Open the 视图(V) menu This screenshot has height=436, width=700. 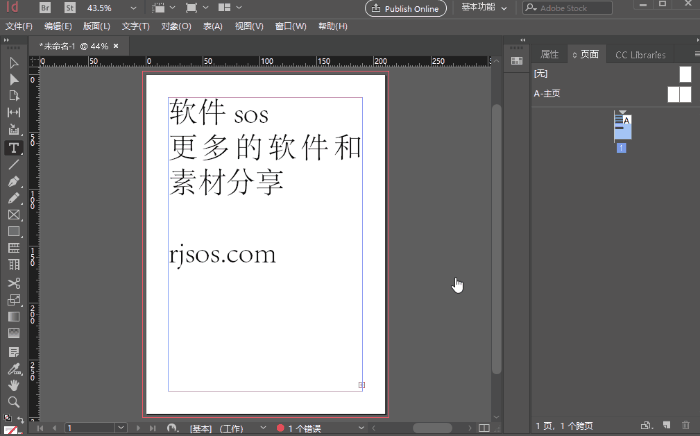tap(249, 26)
